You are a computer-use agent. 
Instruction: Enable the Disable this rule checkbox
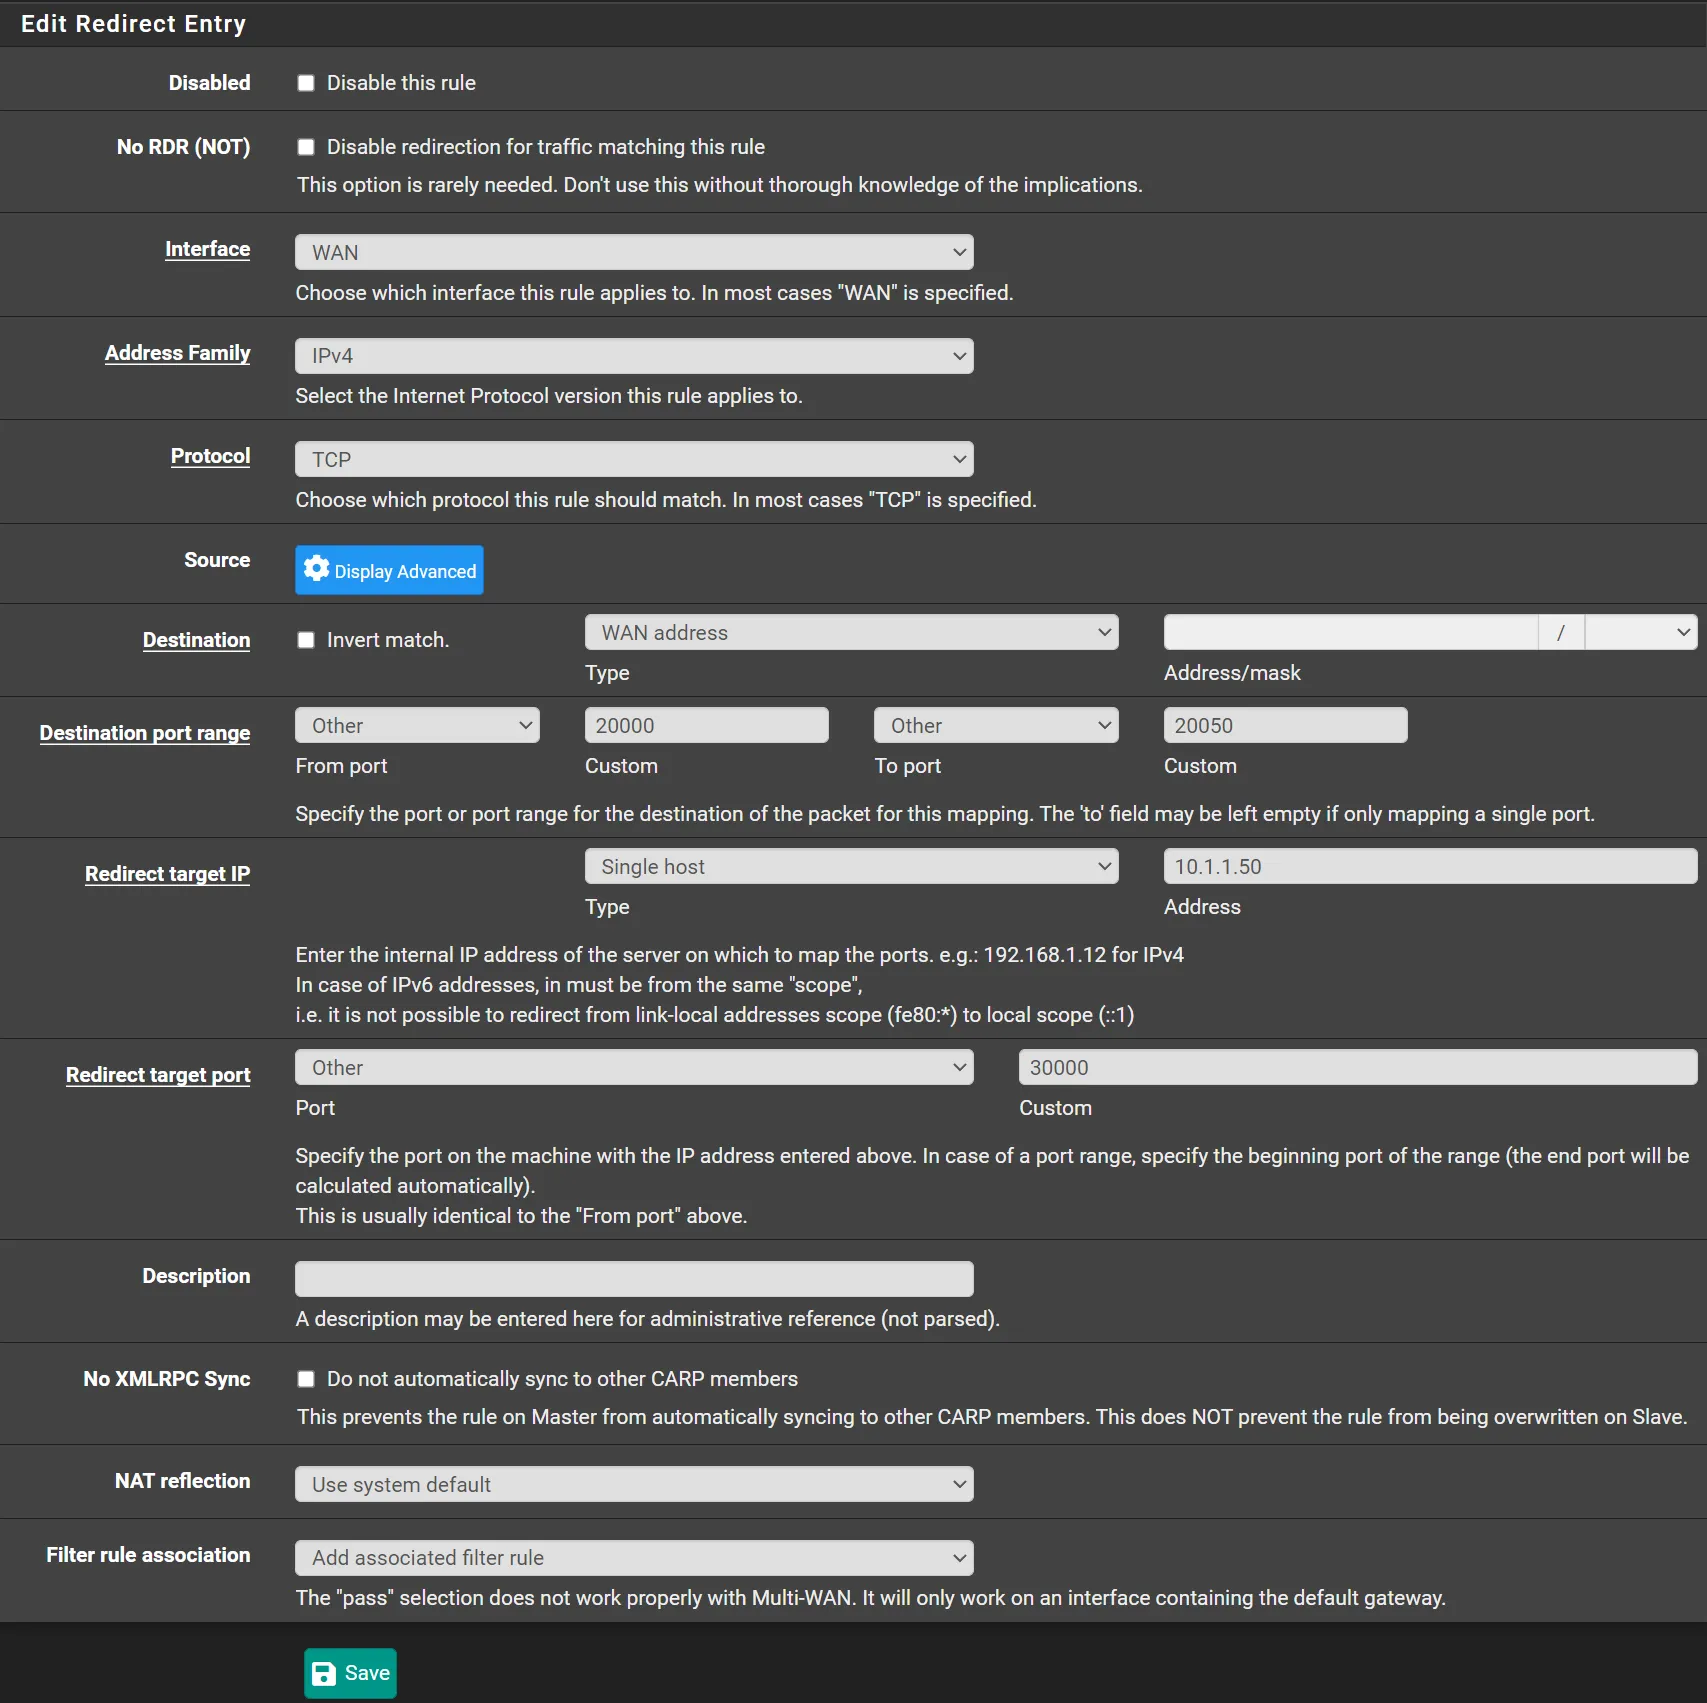coord(306,83)
